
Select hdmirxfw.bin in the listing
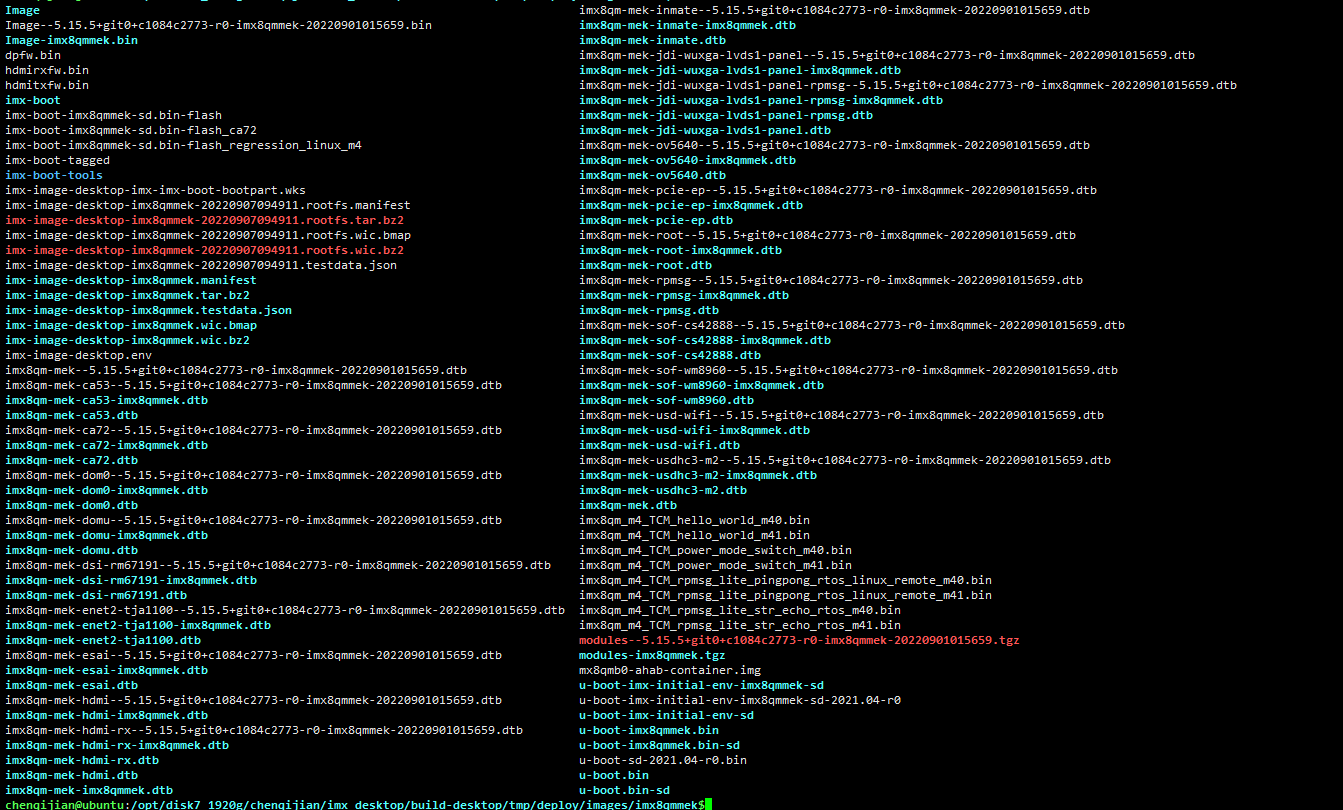point(47,70)
